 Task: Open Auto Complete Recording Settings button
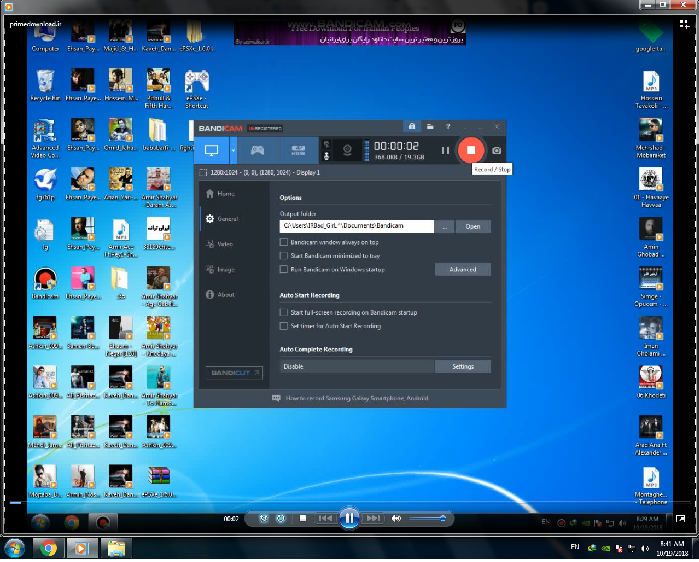pyautogui.click(x=463, y=366)
